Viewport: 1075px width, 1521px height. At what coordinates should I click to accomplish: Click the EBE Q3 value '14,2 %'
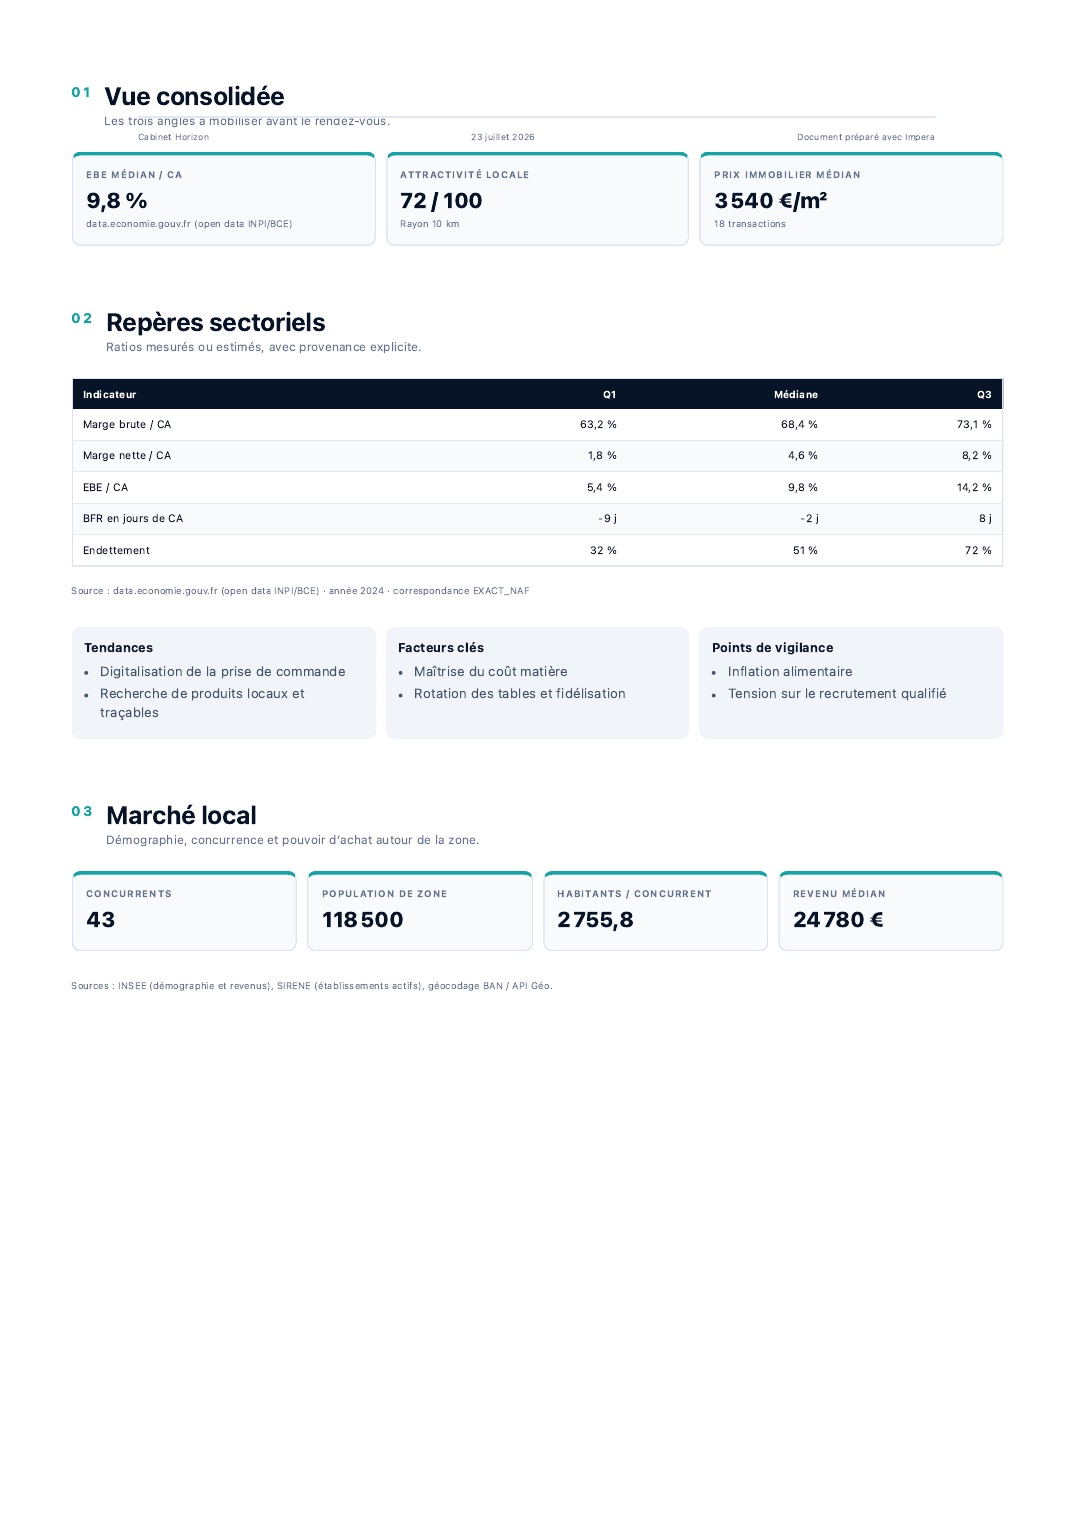point(974,488)
